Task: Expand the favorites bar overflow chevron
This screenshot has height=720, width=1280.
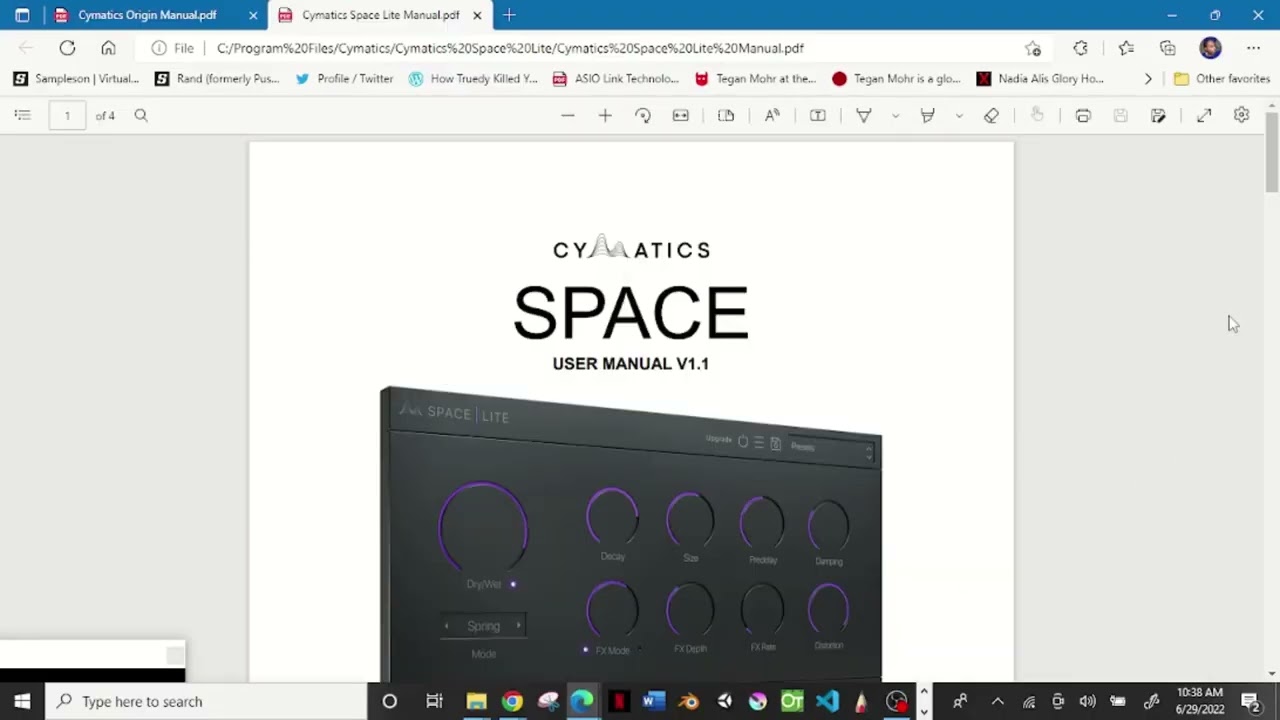Action: pos(1148,79)
